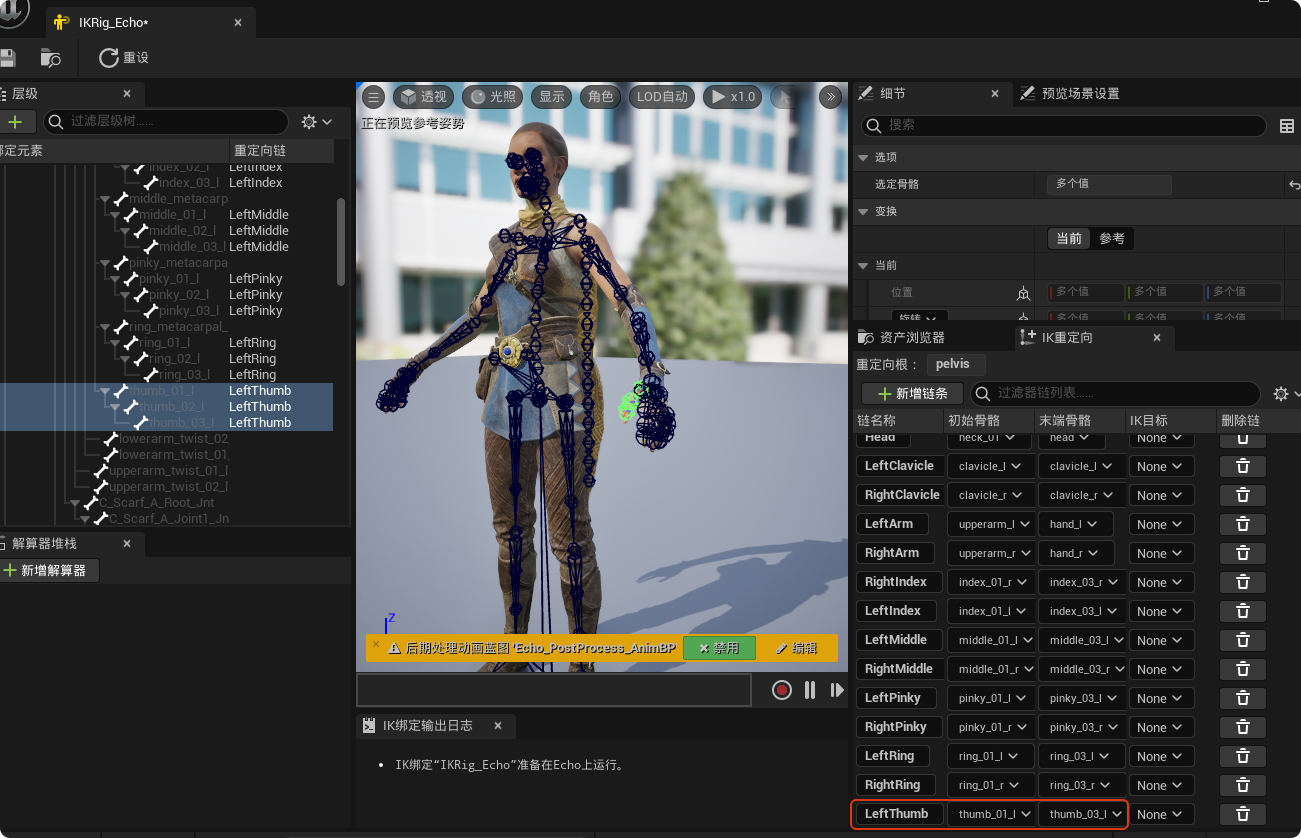
Task: Click the 新增链条 button
Action: point(912,394)
